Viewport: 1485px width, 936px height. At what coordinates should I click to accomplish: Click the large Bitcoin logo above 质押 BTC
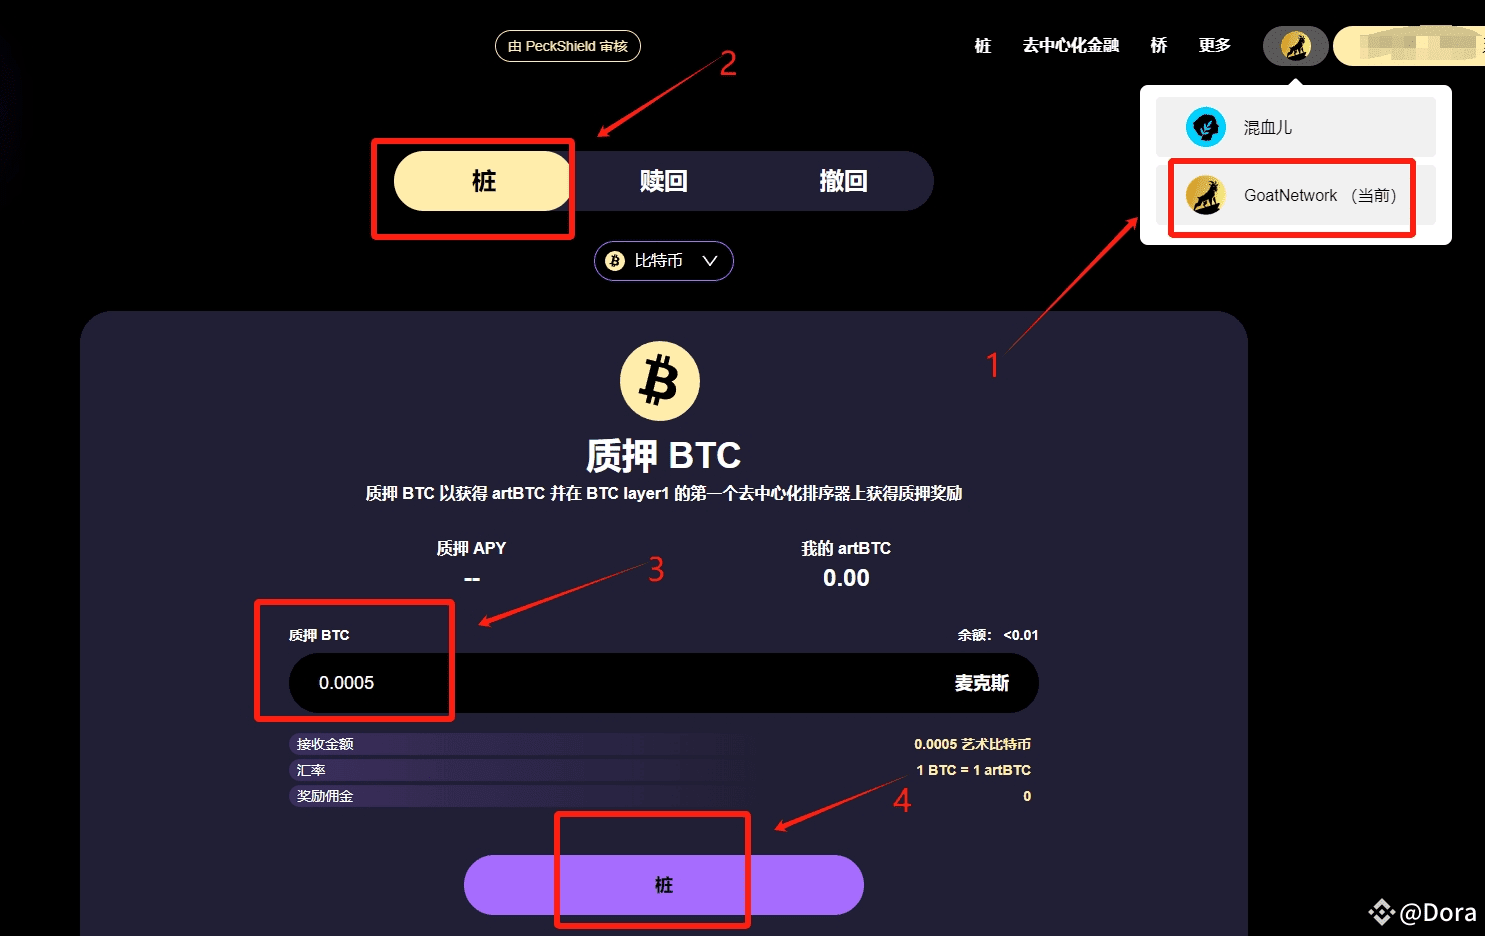point(660,381)
